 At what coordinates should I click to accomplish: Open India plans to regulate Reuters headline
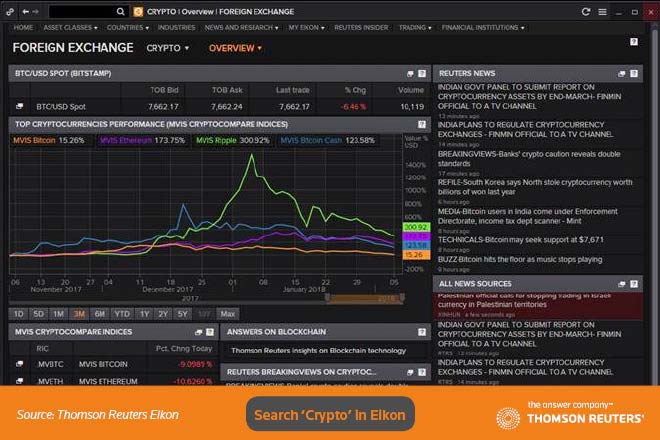(525, 130)
